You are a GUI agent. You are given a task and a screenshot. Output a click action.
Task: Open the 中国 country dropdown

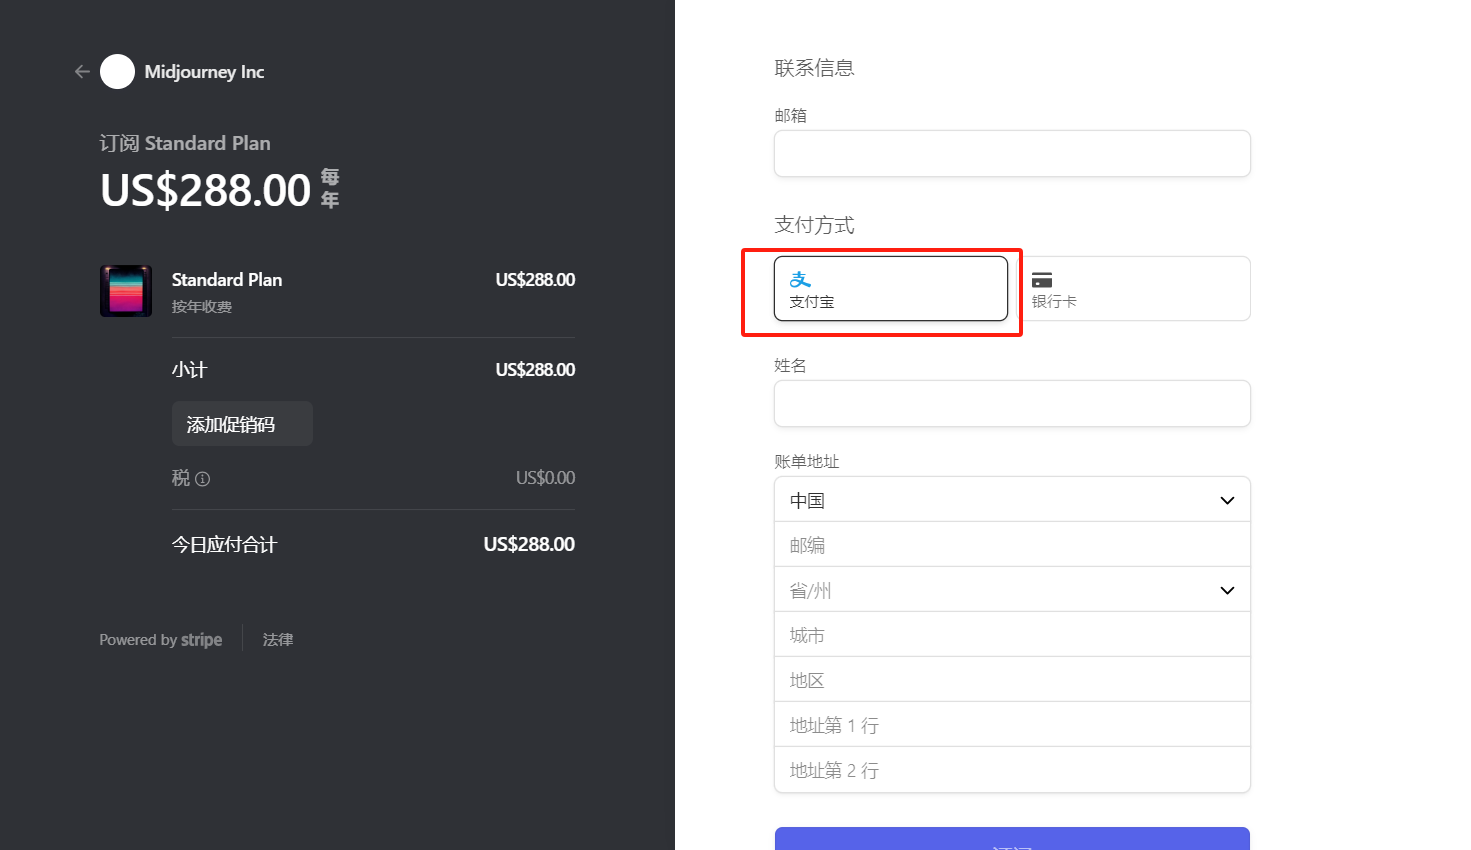(x=1012, y=500)
